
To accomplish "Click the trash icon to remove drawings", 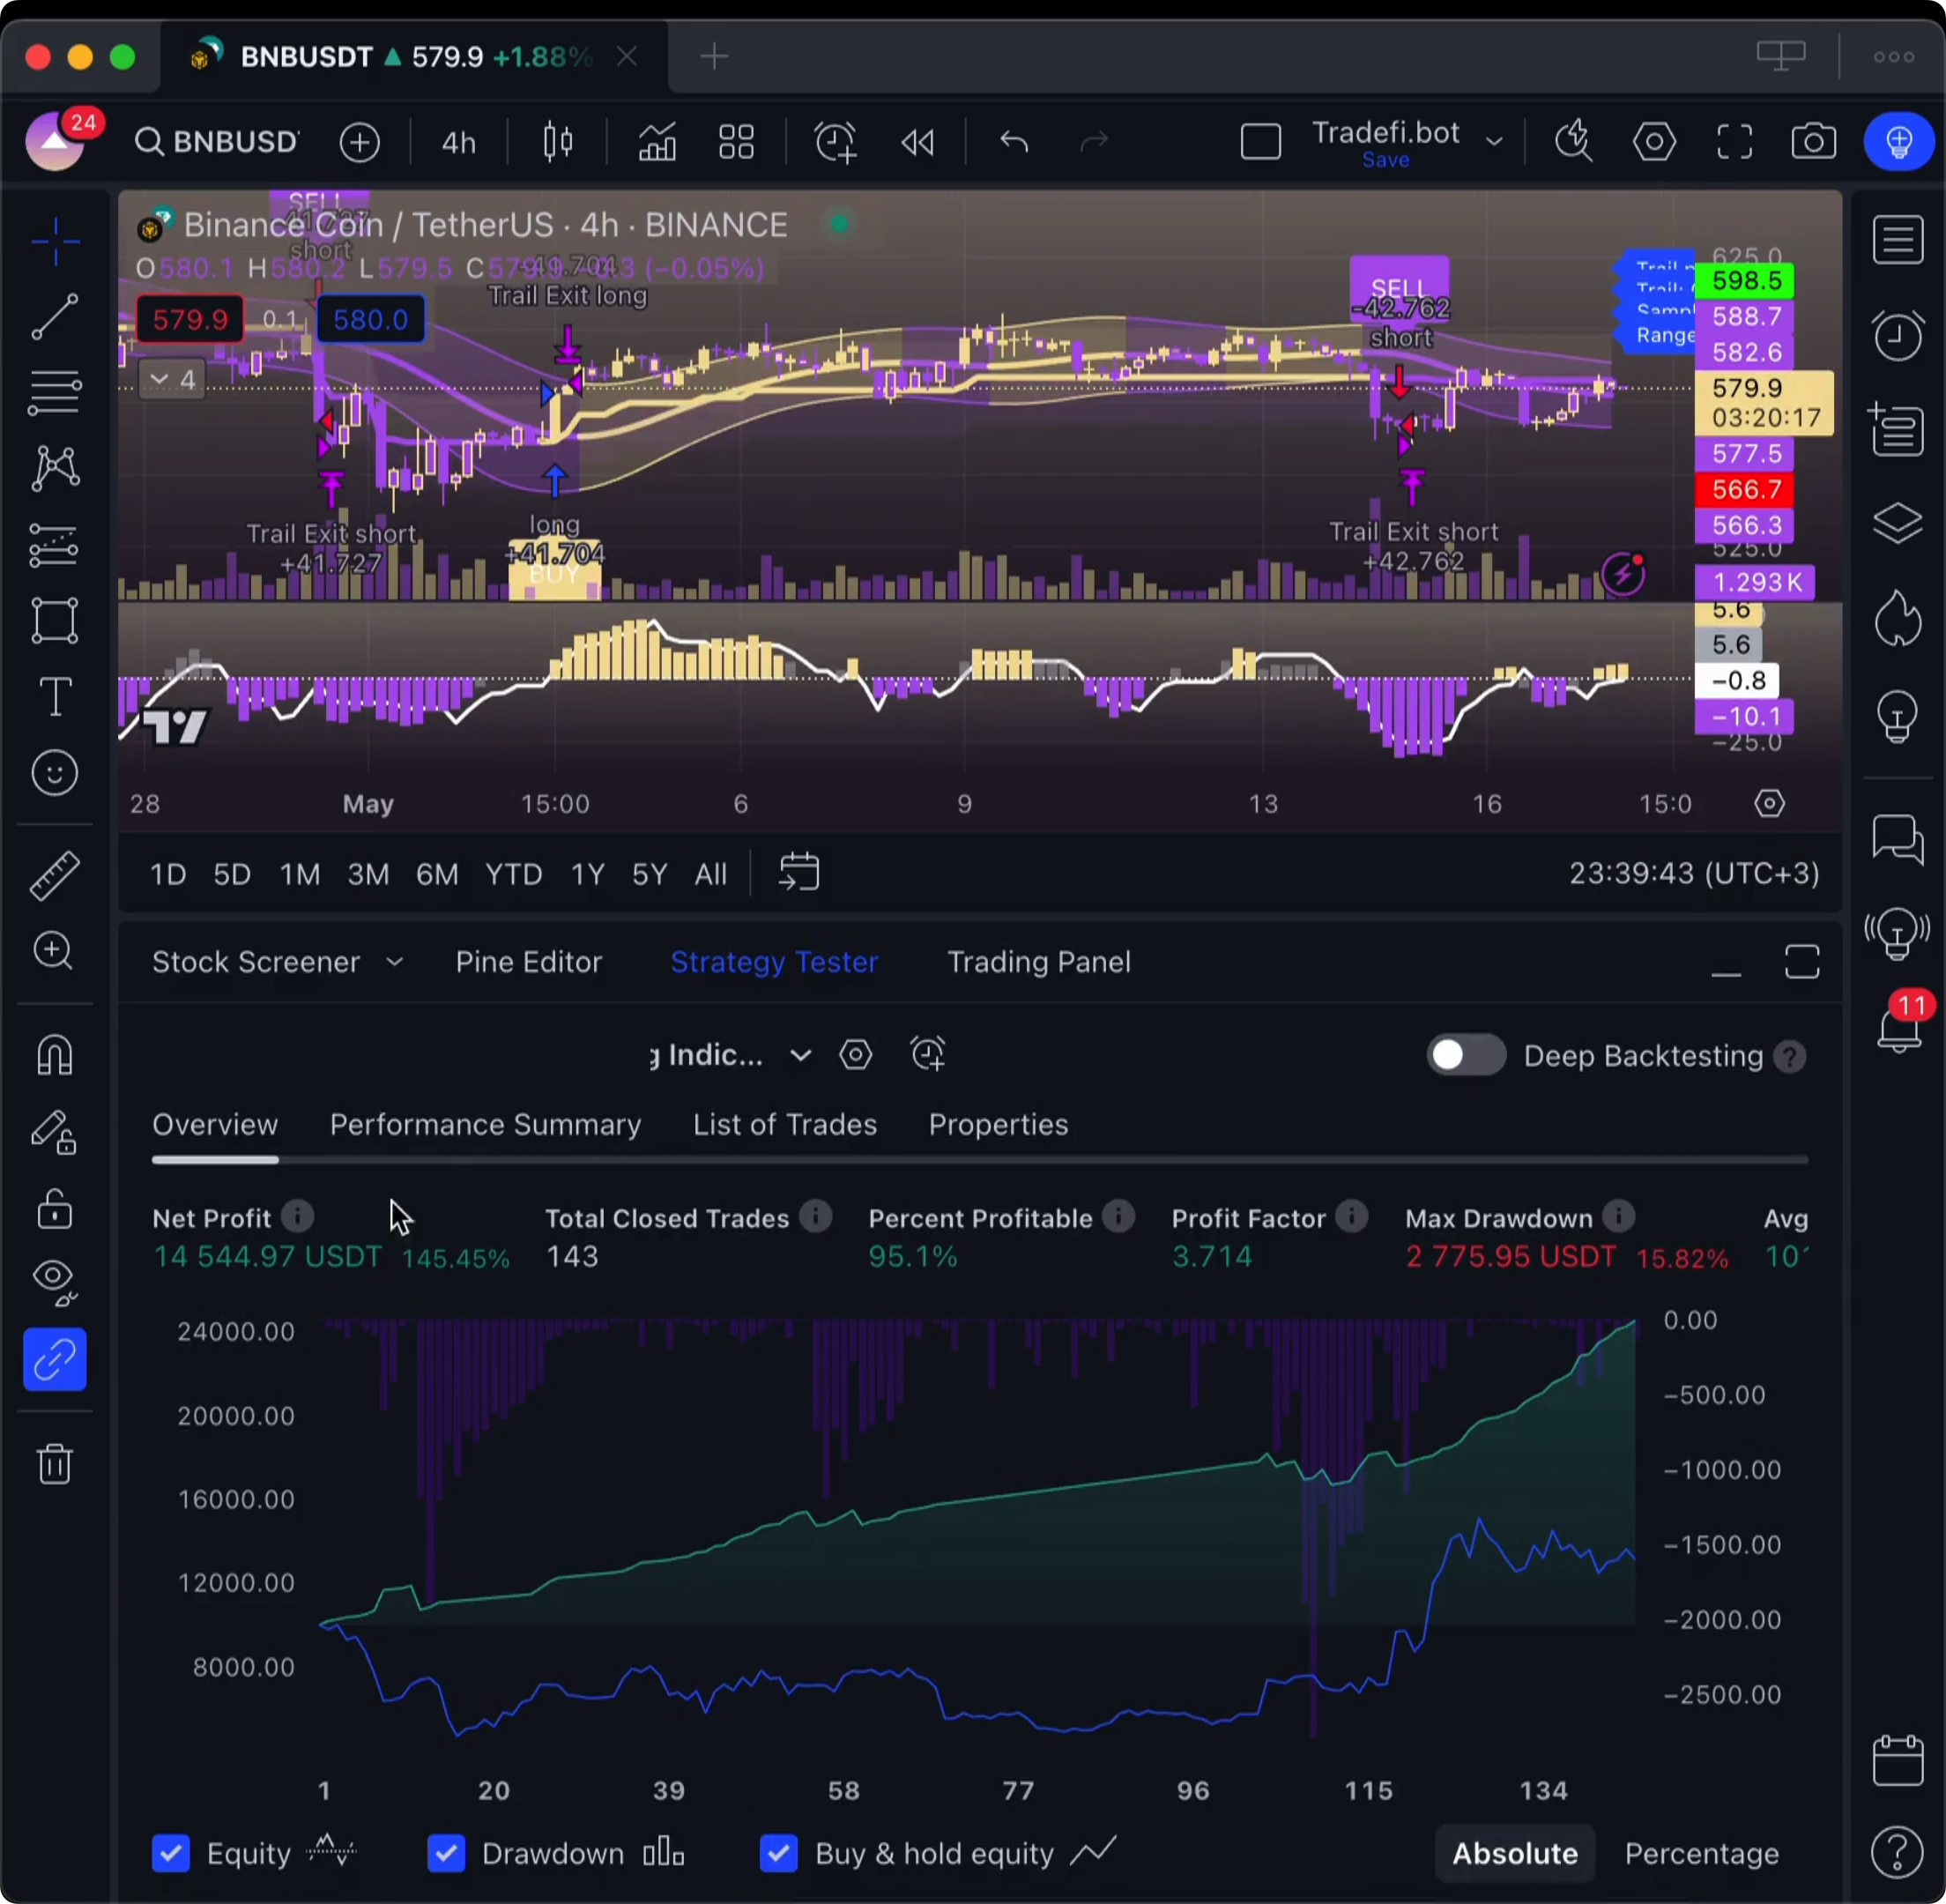I will tap(54, 1464).
